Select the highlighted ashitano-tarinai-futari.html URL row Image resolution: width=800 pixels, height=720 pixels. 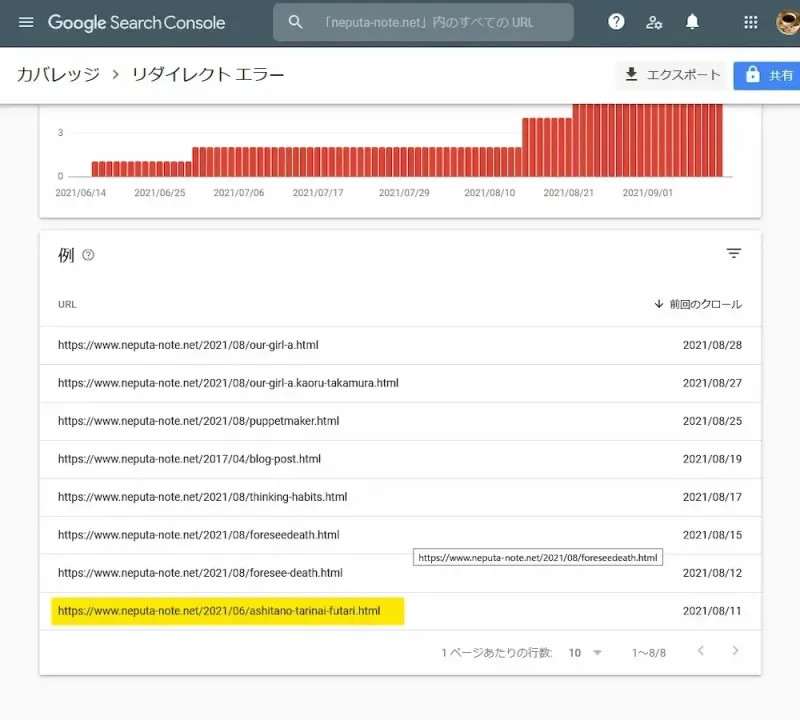(219, 611)
